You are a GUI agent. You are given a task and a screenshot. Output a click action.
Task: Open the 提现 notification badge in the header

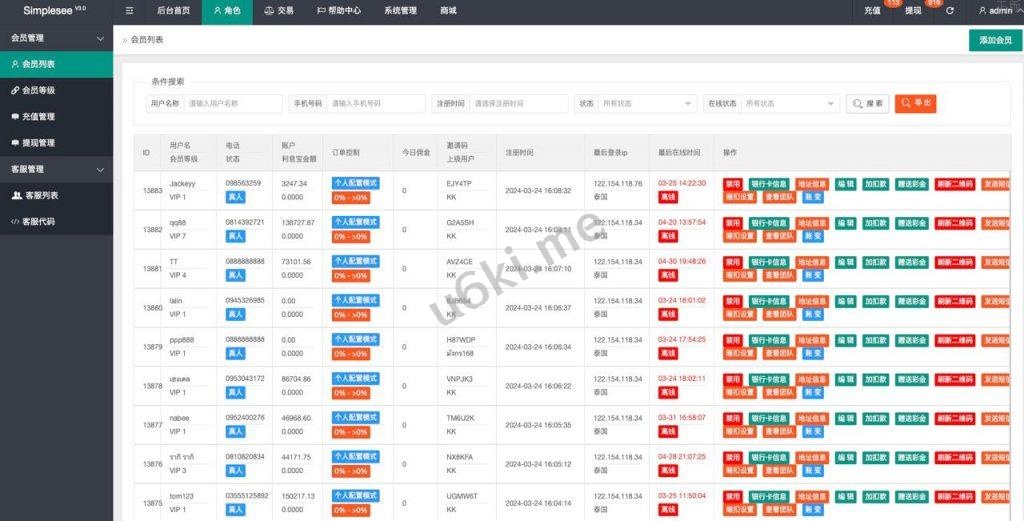914,11
